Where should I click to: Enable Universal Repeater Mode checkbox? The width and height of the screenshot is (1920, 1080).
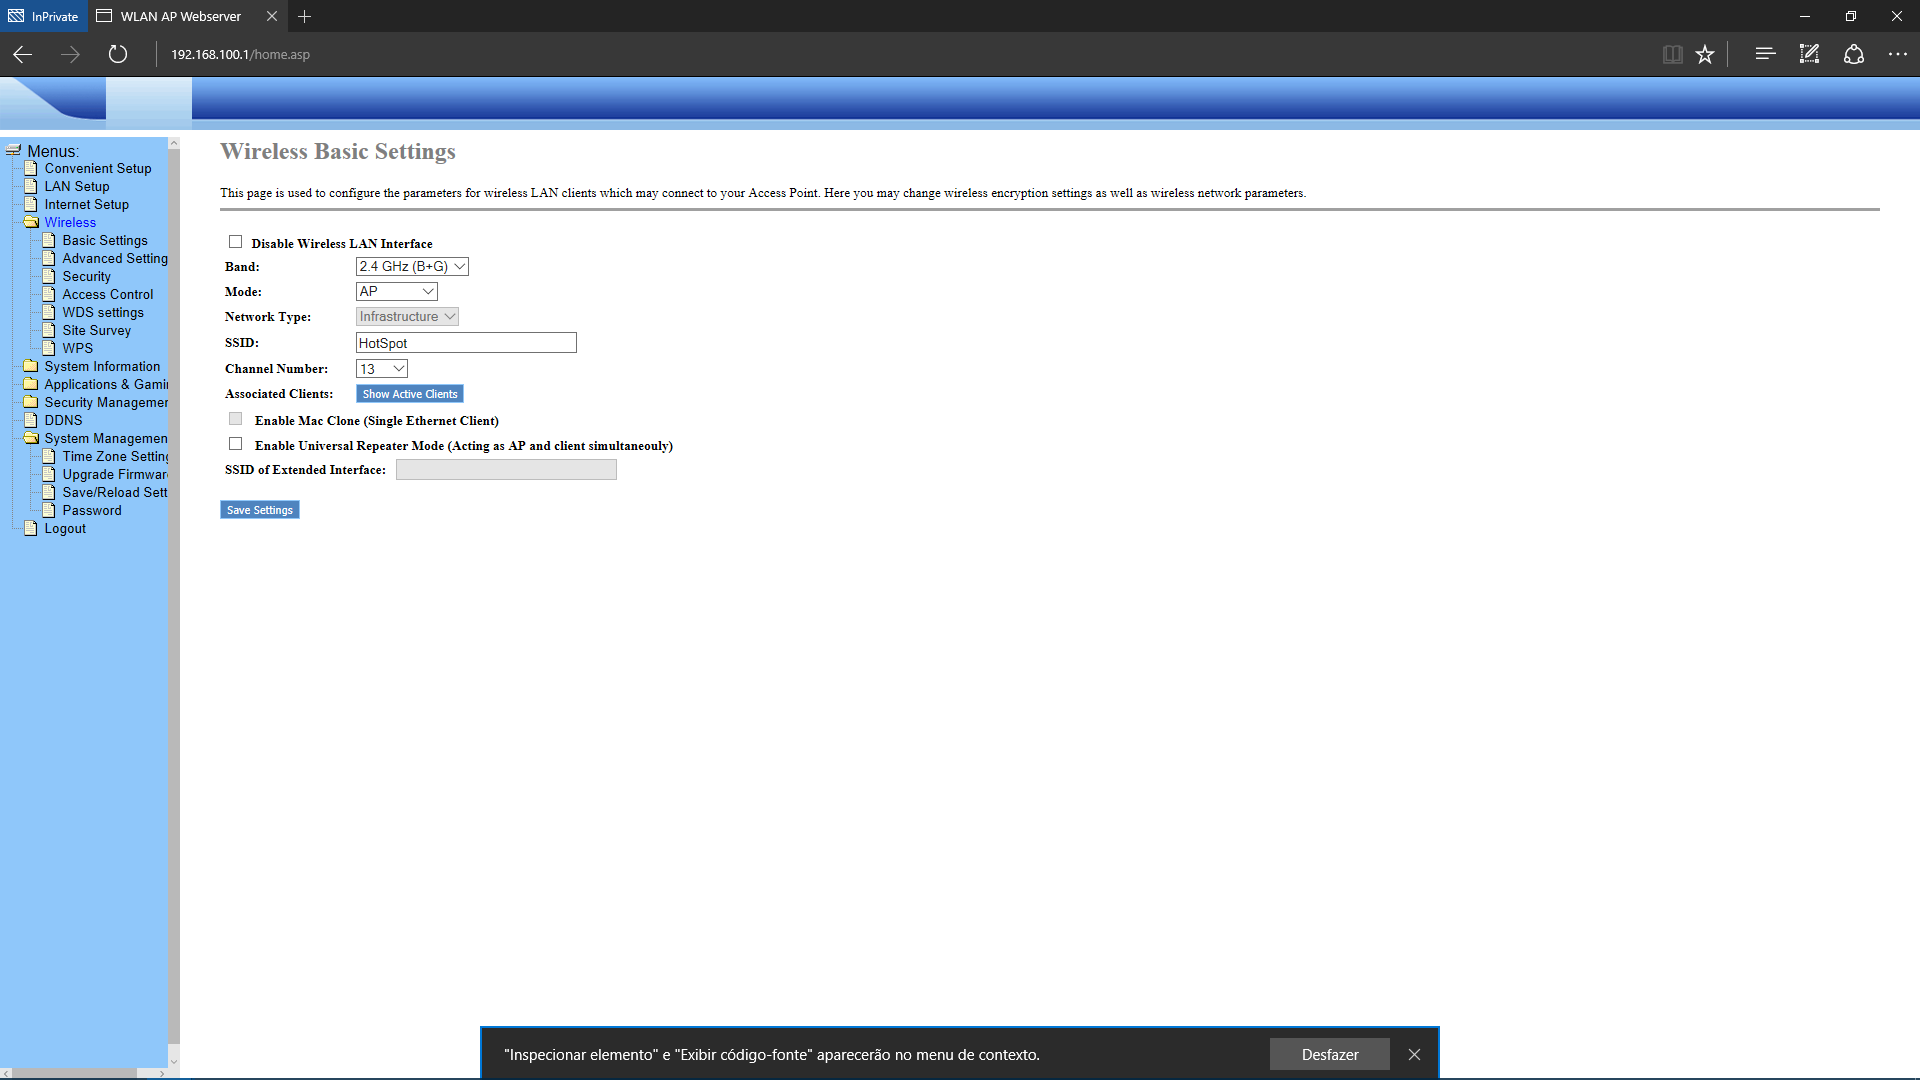pos(236,444)
